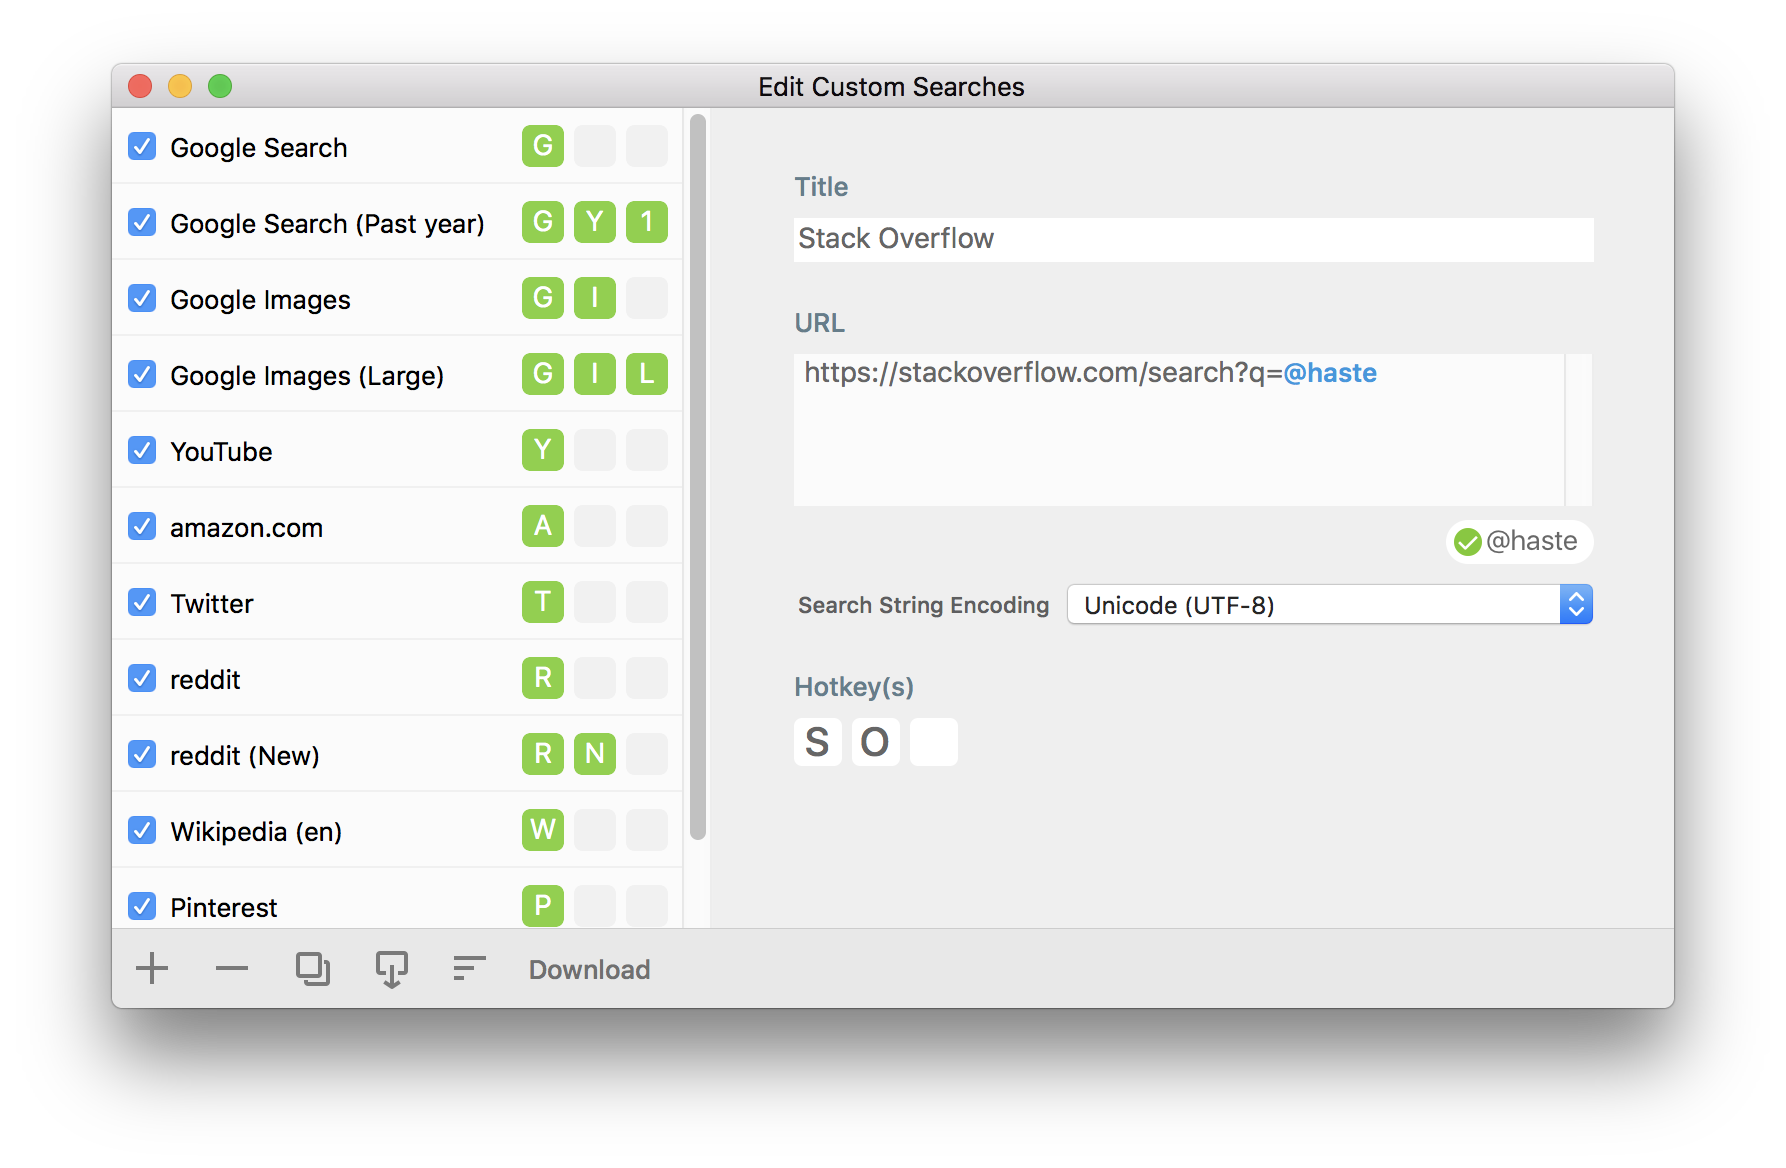Viewport: 1786px width, 1168px height.
Task: Click the R hotkey of reddit row
Action: [x=543, y=678]
